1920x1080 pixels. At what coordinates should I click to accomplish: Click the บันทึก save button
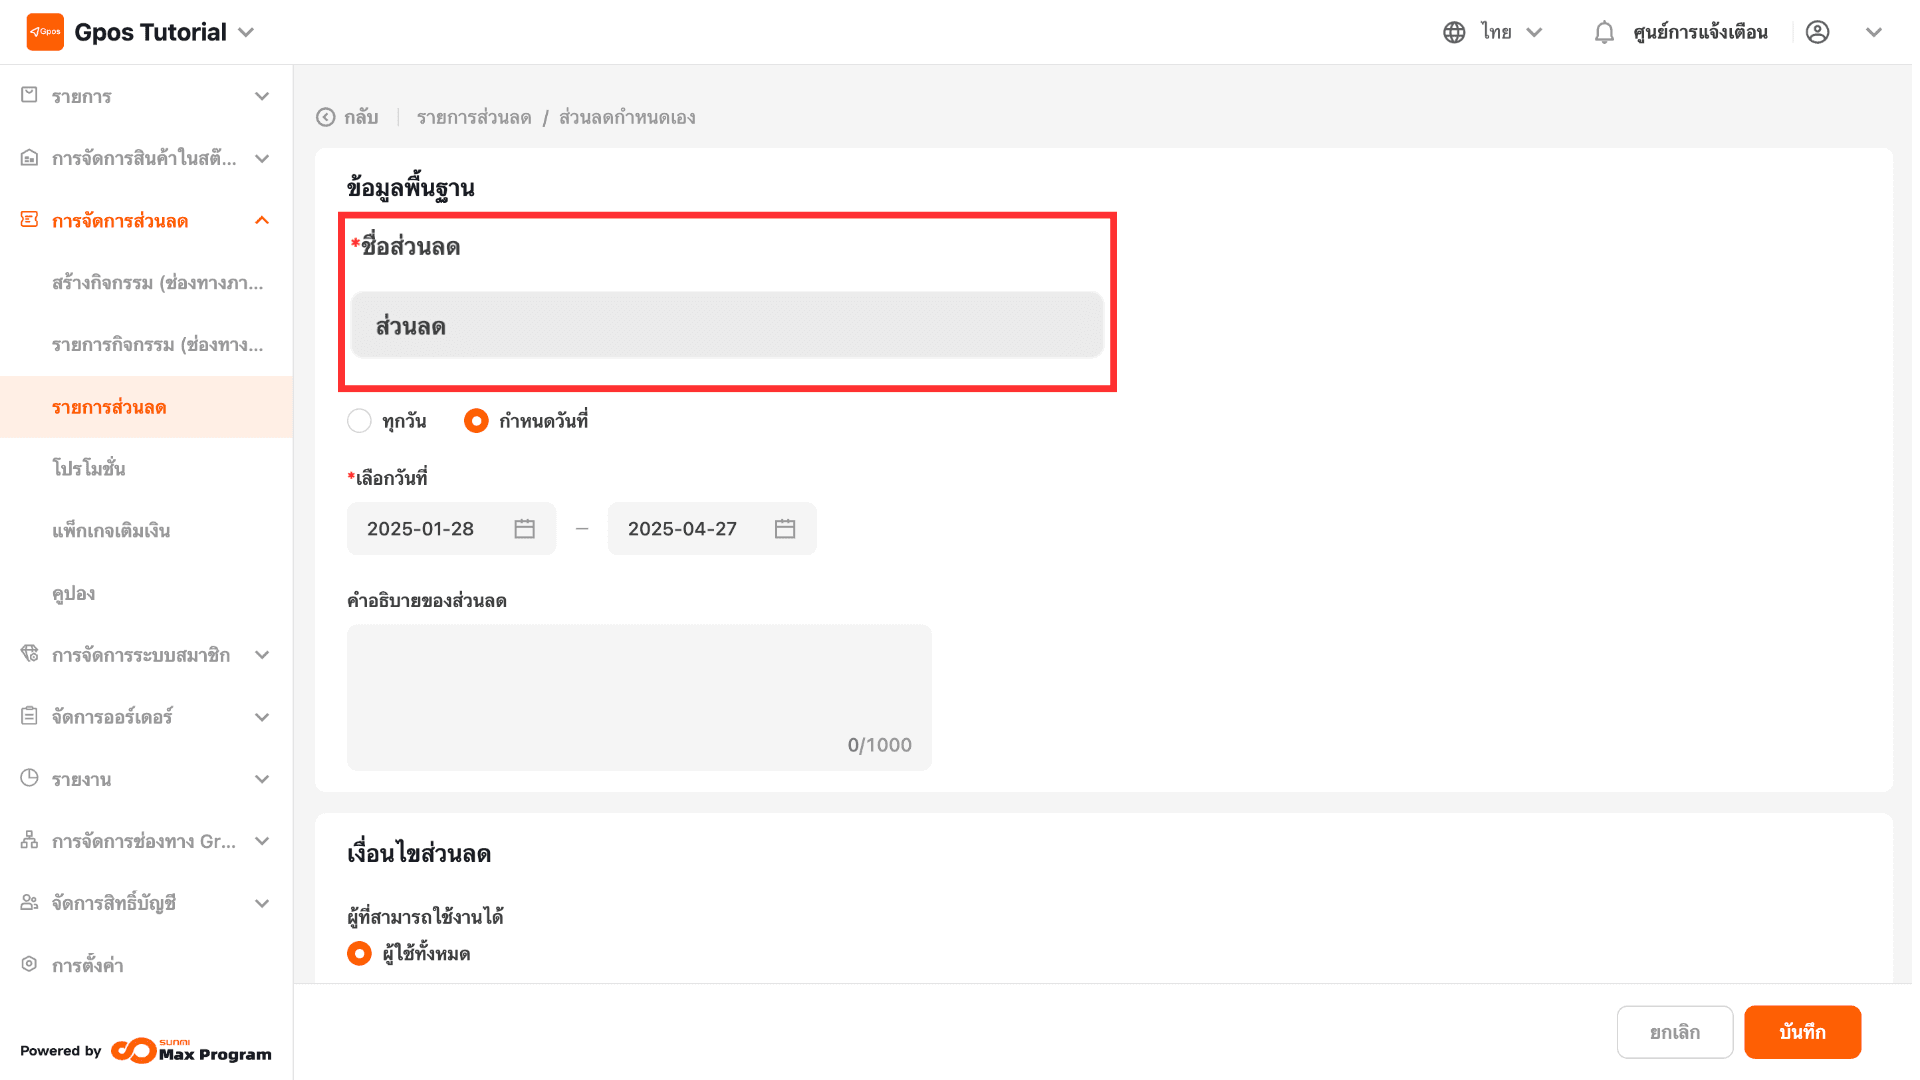(x=1802, y=1032)
